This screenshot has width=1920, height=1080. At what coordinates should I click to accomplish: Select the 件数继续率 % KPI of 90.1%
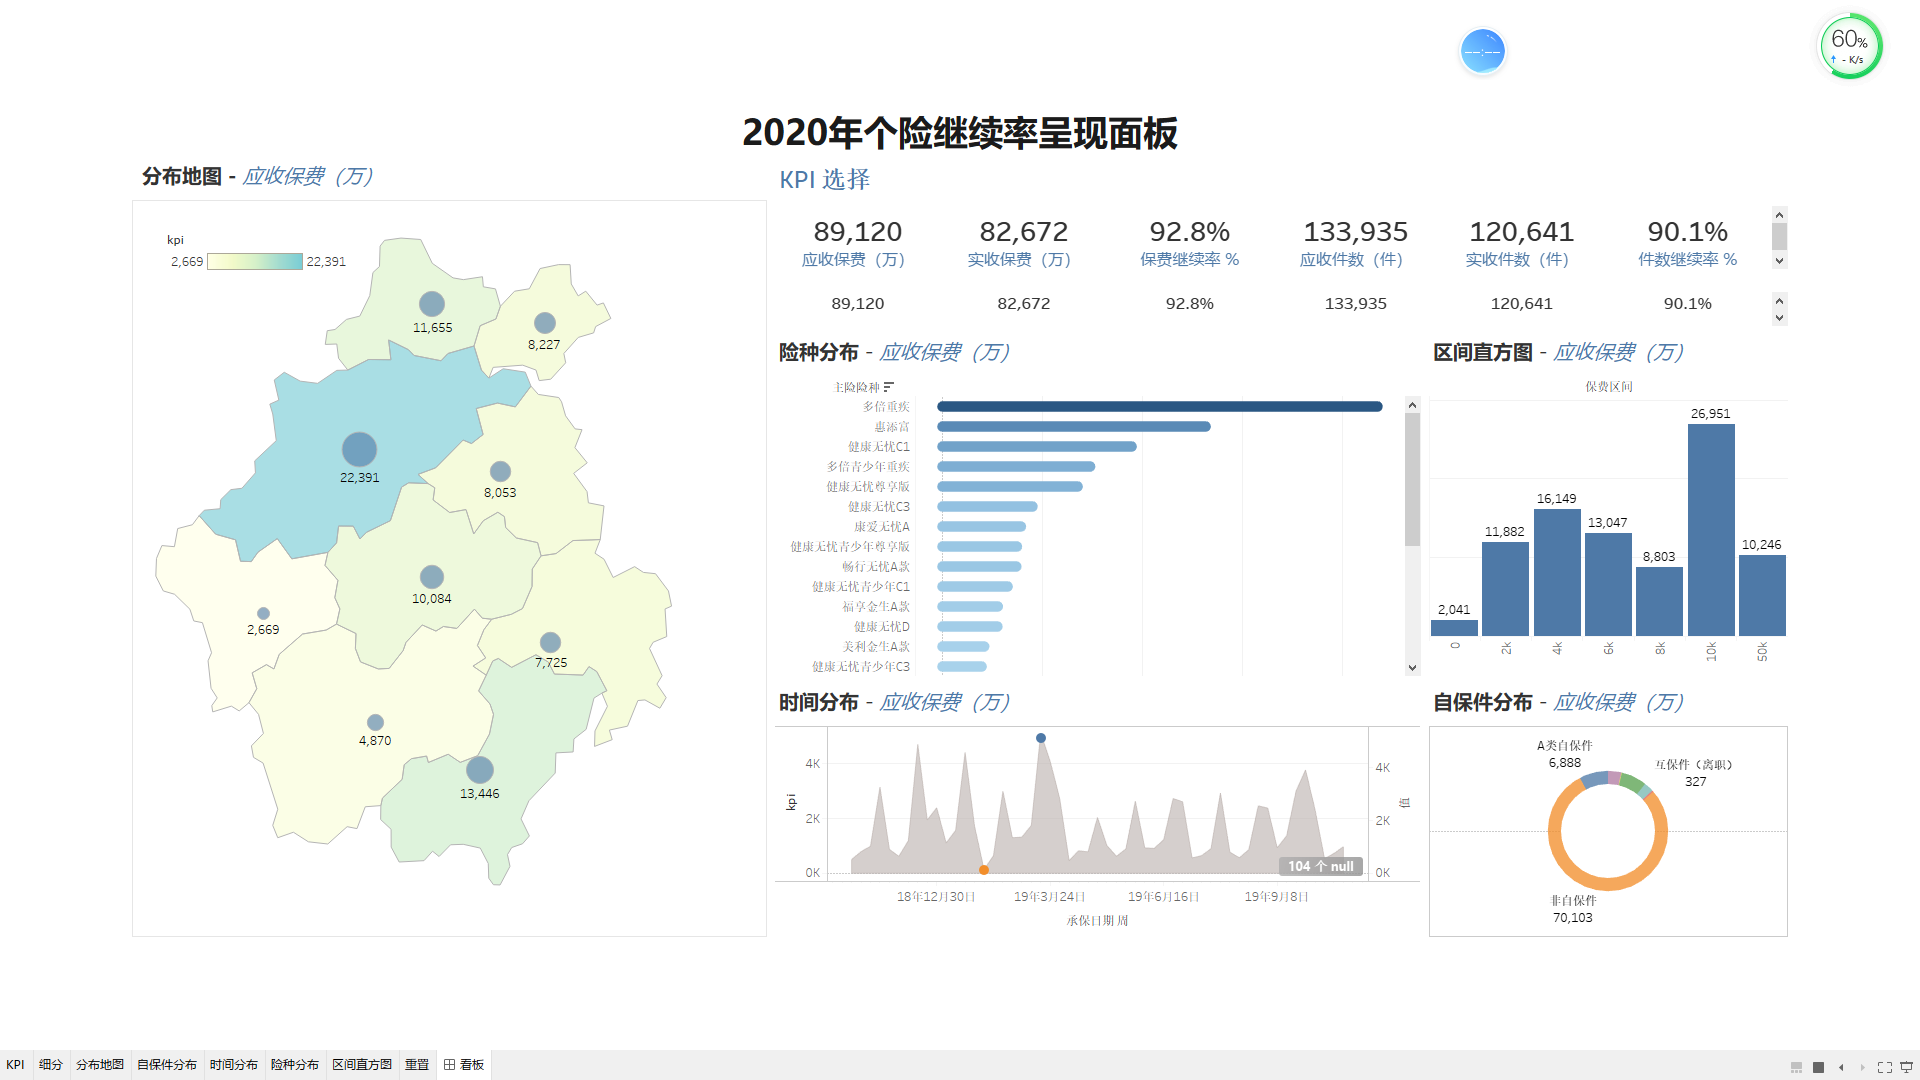pyautogui.click(x=1687, y=244)
